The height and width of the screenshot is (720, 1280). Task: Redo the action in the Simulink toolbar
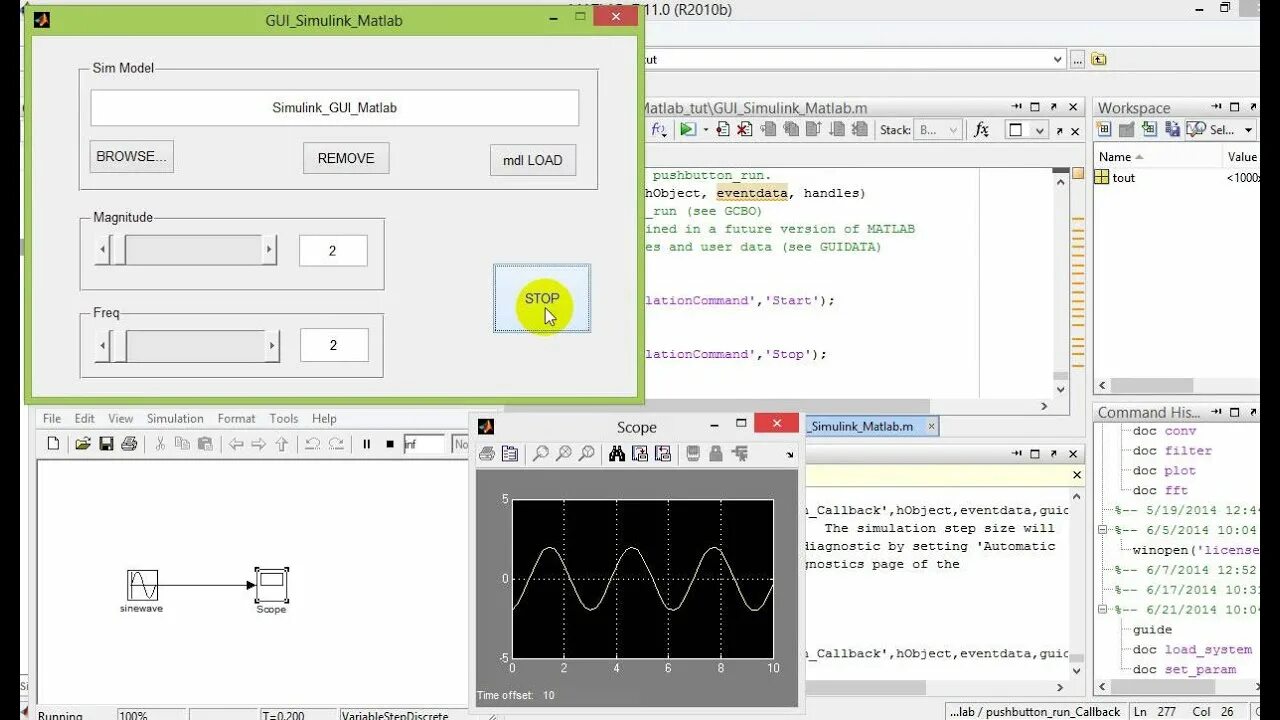(x=336, y=444)
